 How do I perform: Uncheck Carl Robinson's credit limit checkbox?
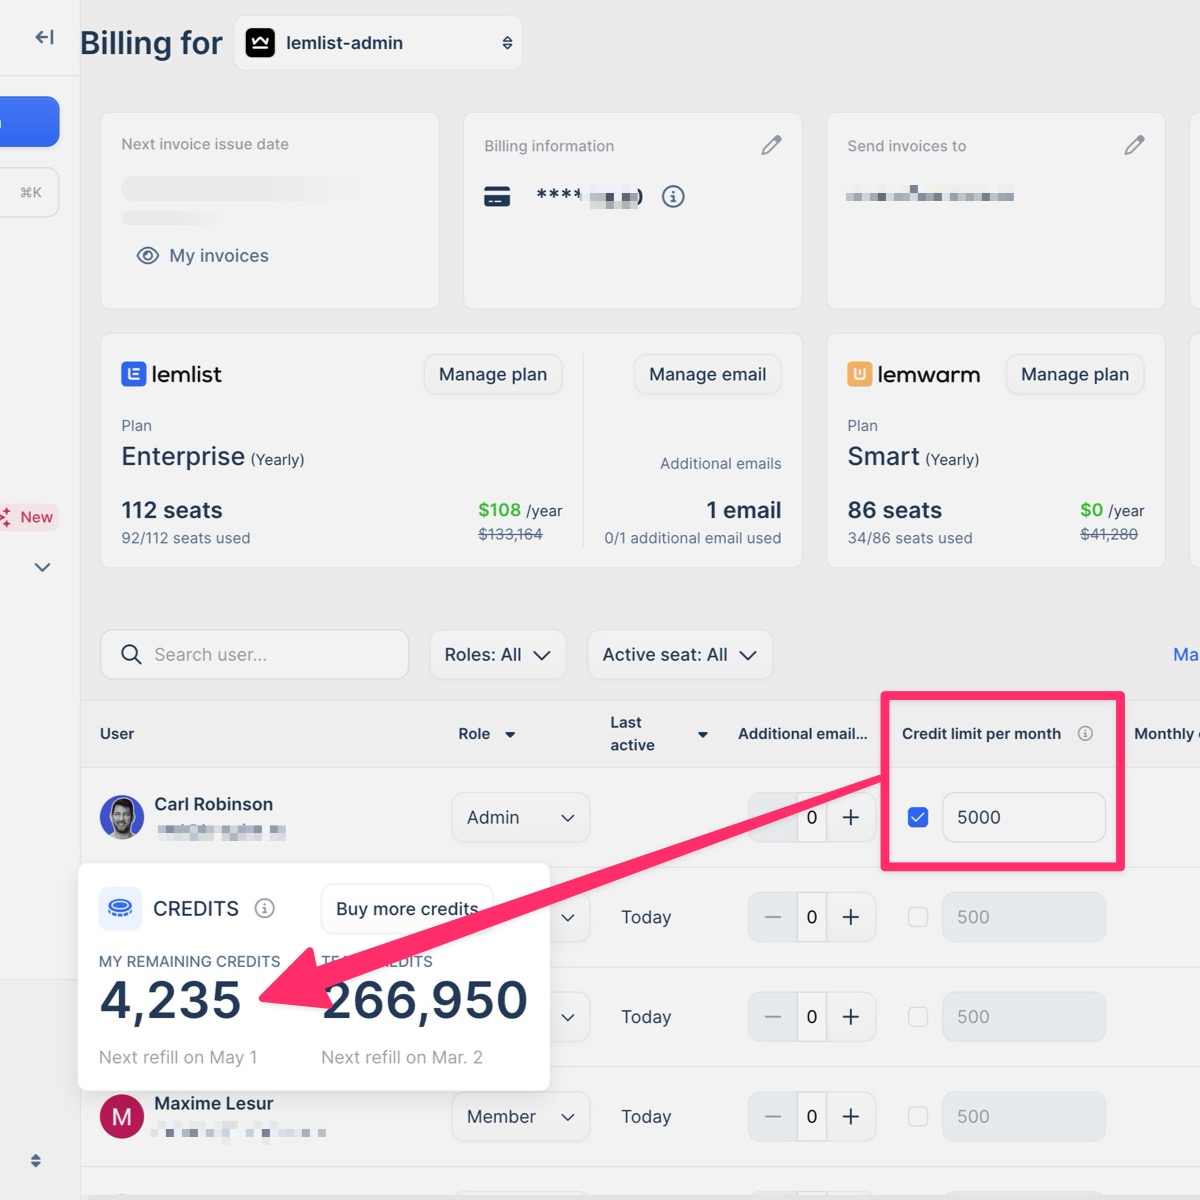[917, 817]
